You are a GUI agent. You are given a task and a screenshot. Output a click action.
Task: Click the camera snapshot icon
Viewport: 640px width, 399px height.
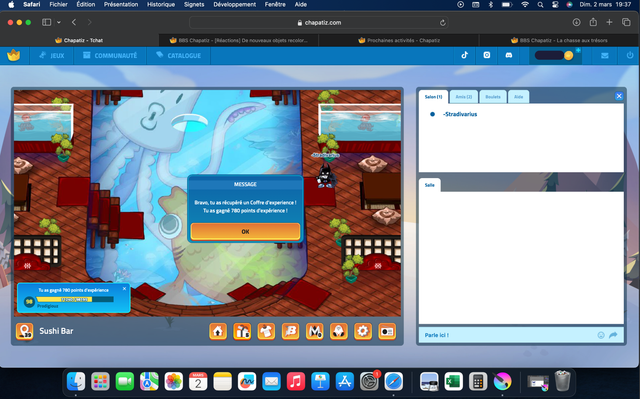(x=387, y=331)
